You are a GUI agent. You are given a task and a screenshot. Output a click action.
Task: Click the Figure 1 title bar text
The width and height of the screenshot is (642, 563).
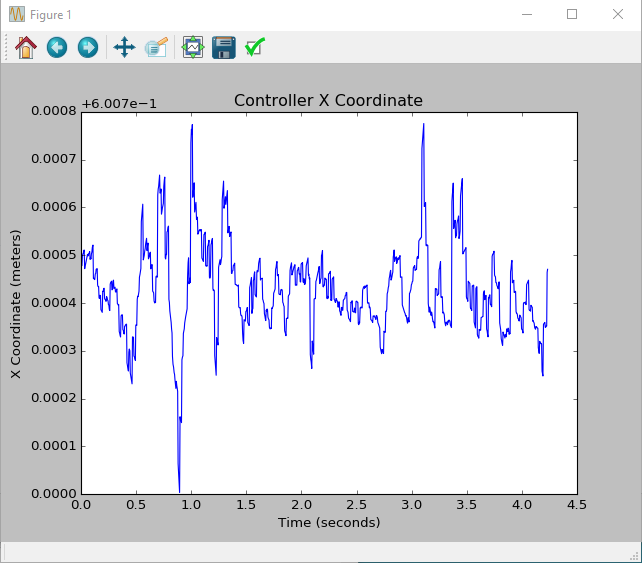point(51,15)
